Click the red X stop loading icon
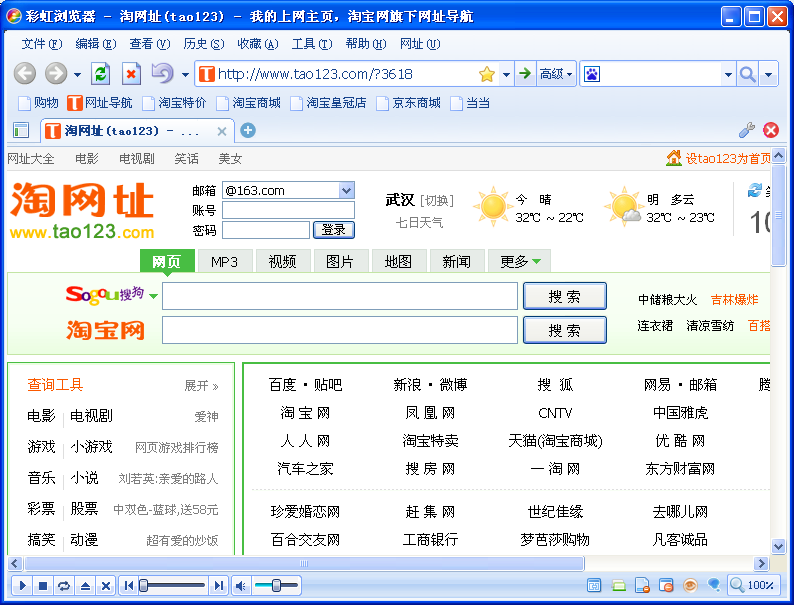794x605 pixels. coord(131,74)
